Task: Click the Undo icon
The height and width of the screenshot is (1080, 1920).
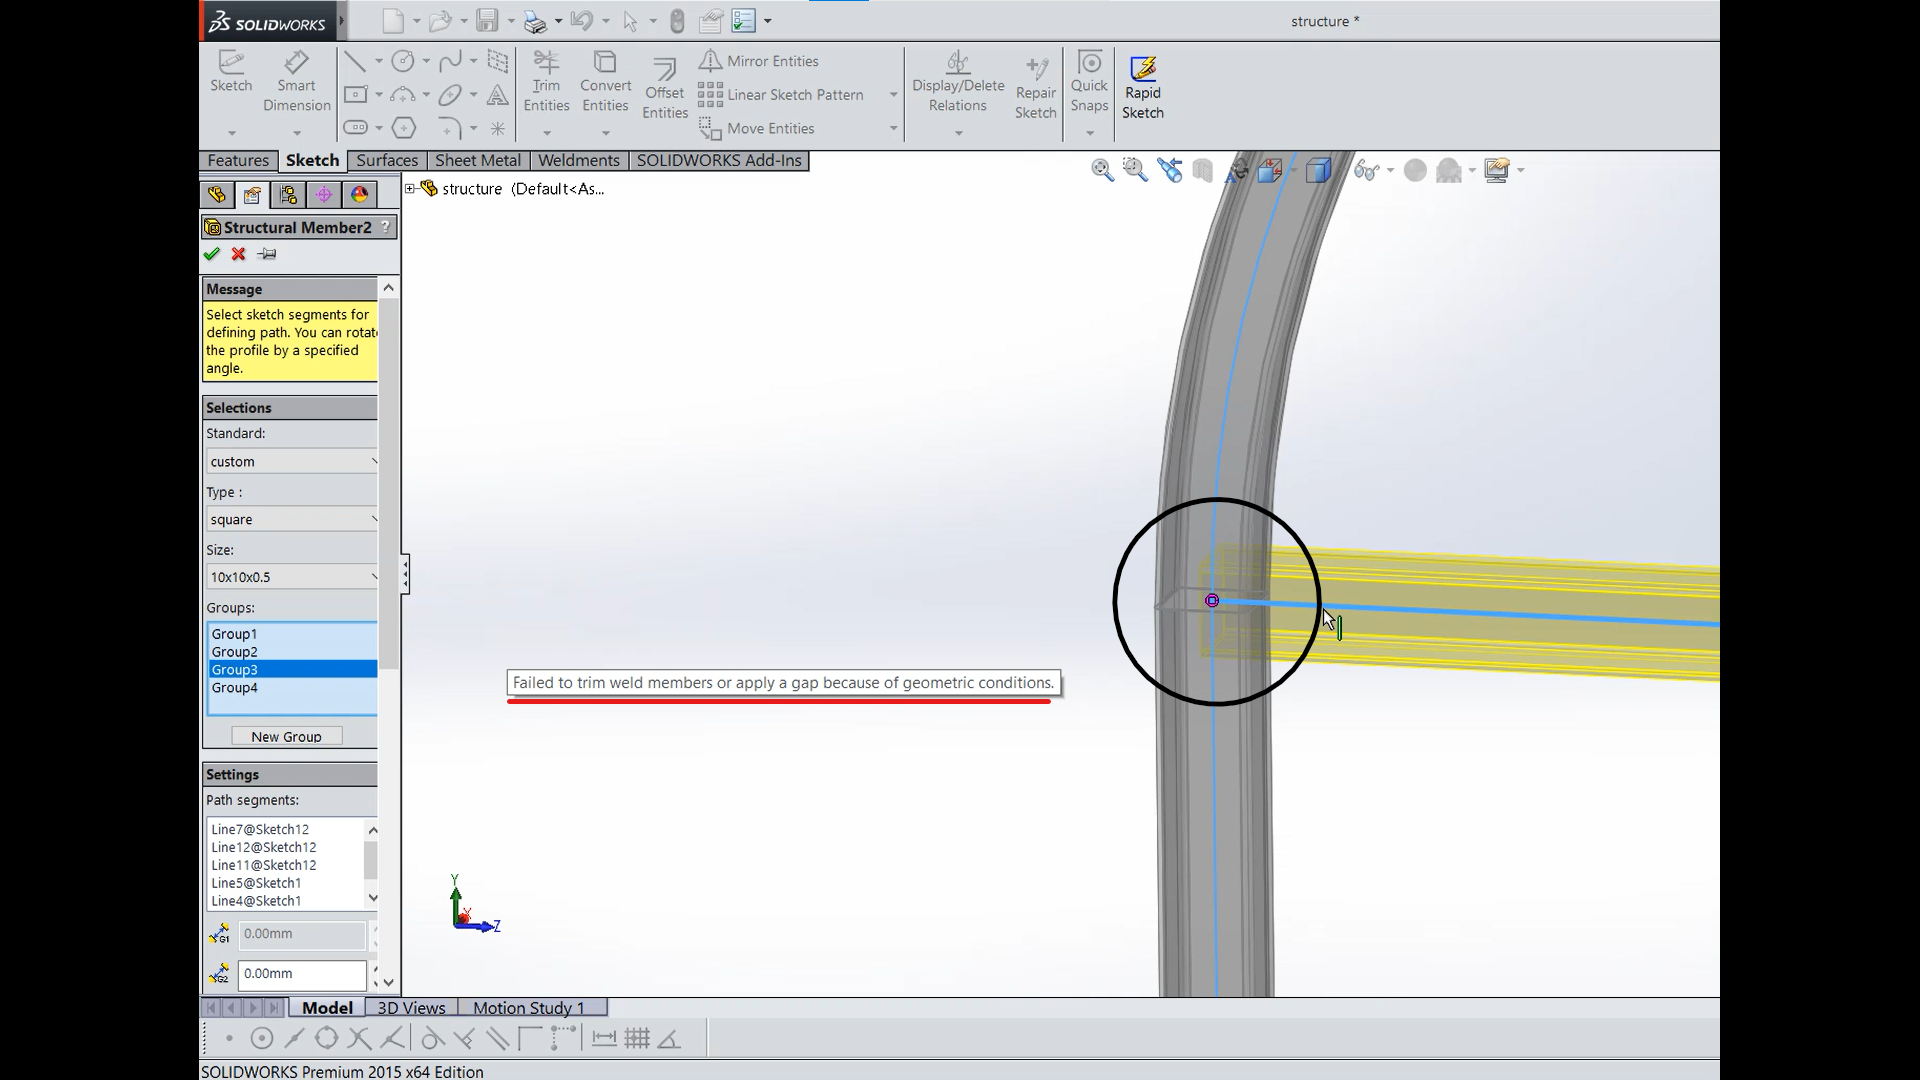Action: click(x=582, y=21)
